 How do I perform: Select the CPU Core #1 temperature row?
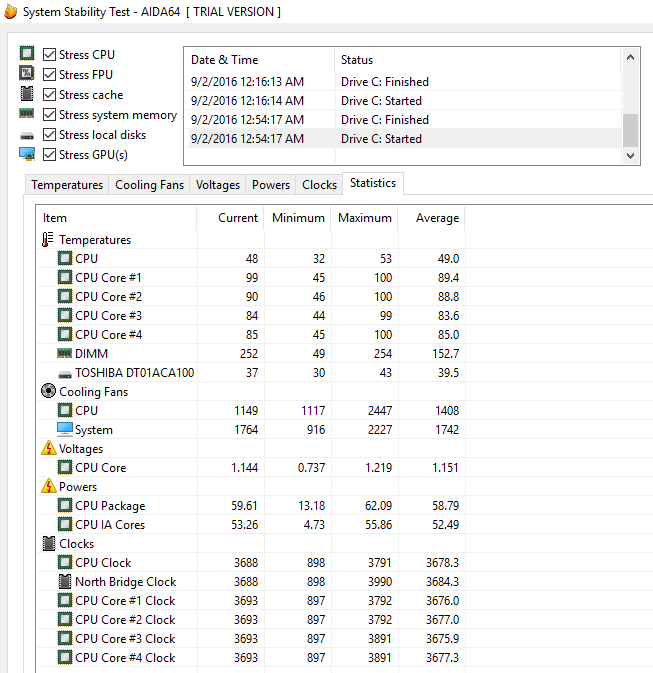tap(108, 278)
